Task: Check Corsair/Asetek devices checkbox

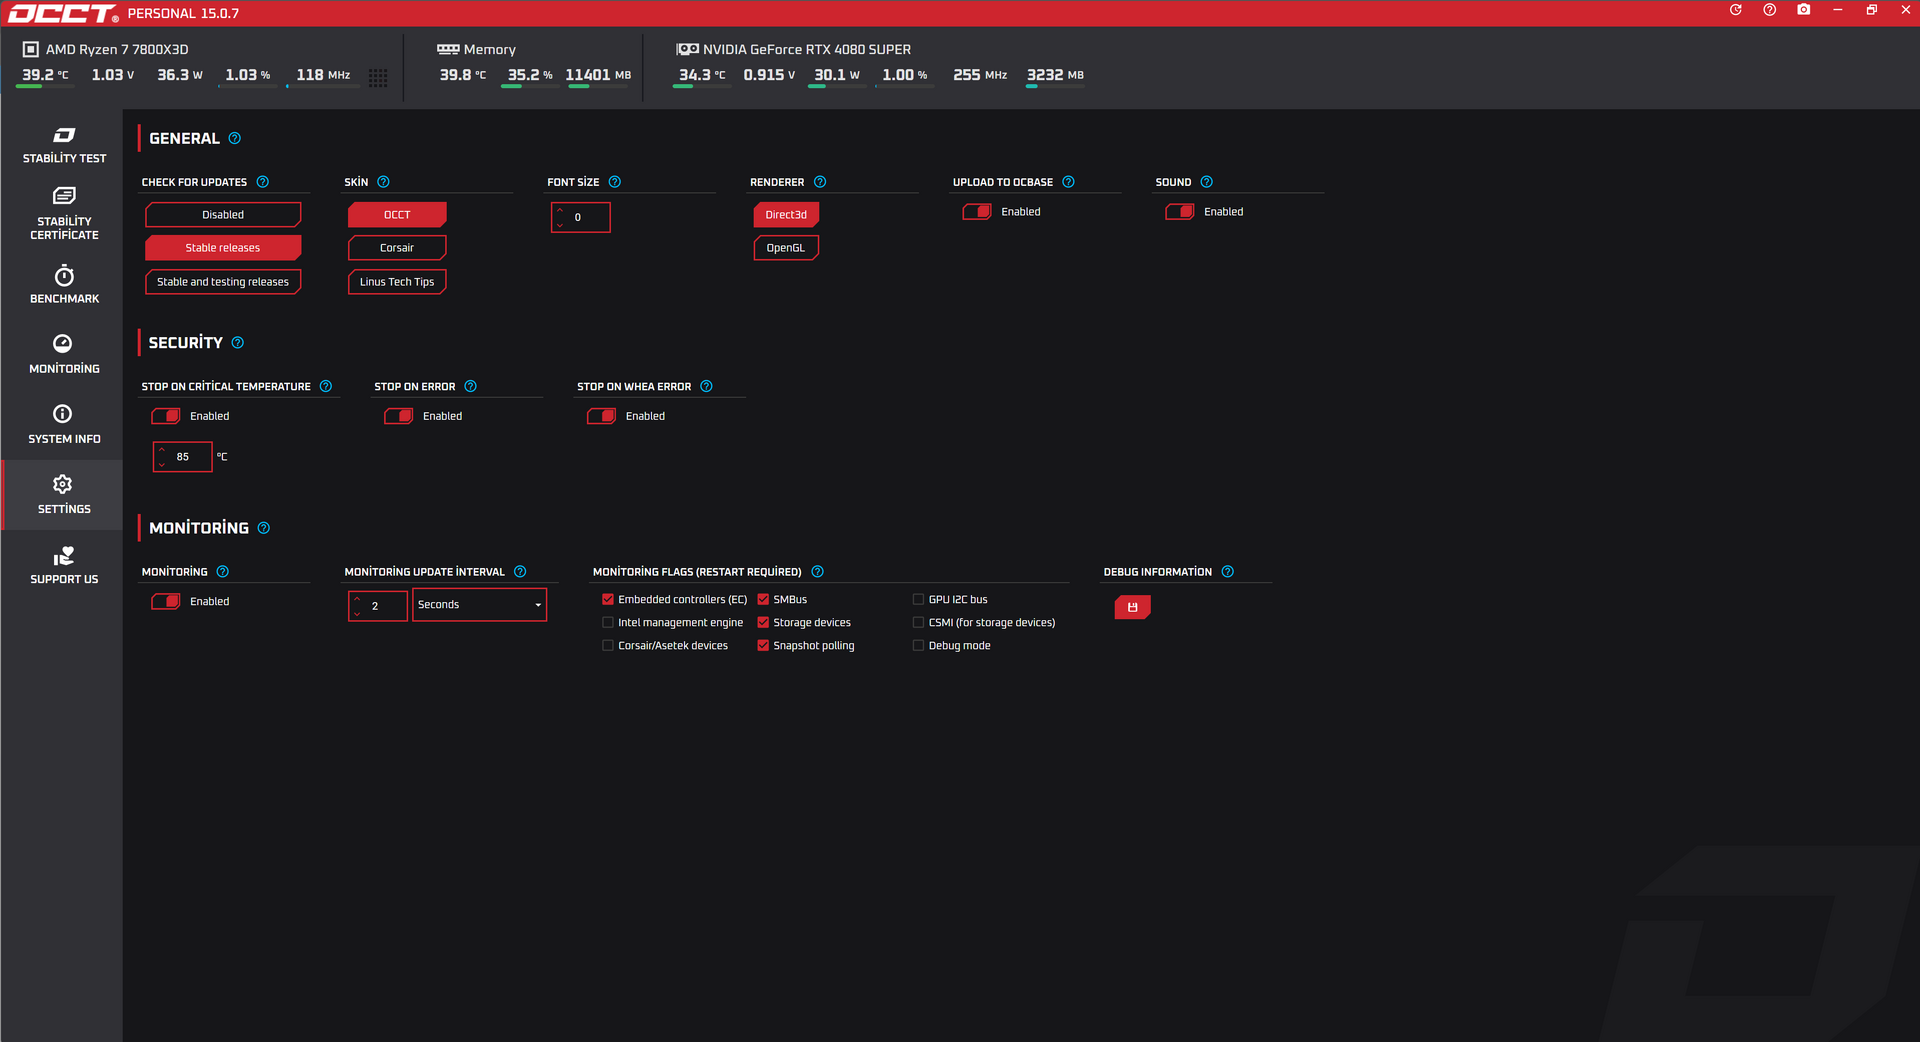Action: 608,646
